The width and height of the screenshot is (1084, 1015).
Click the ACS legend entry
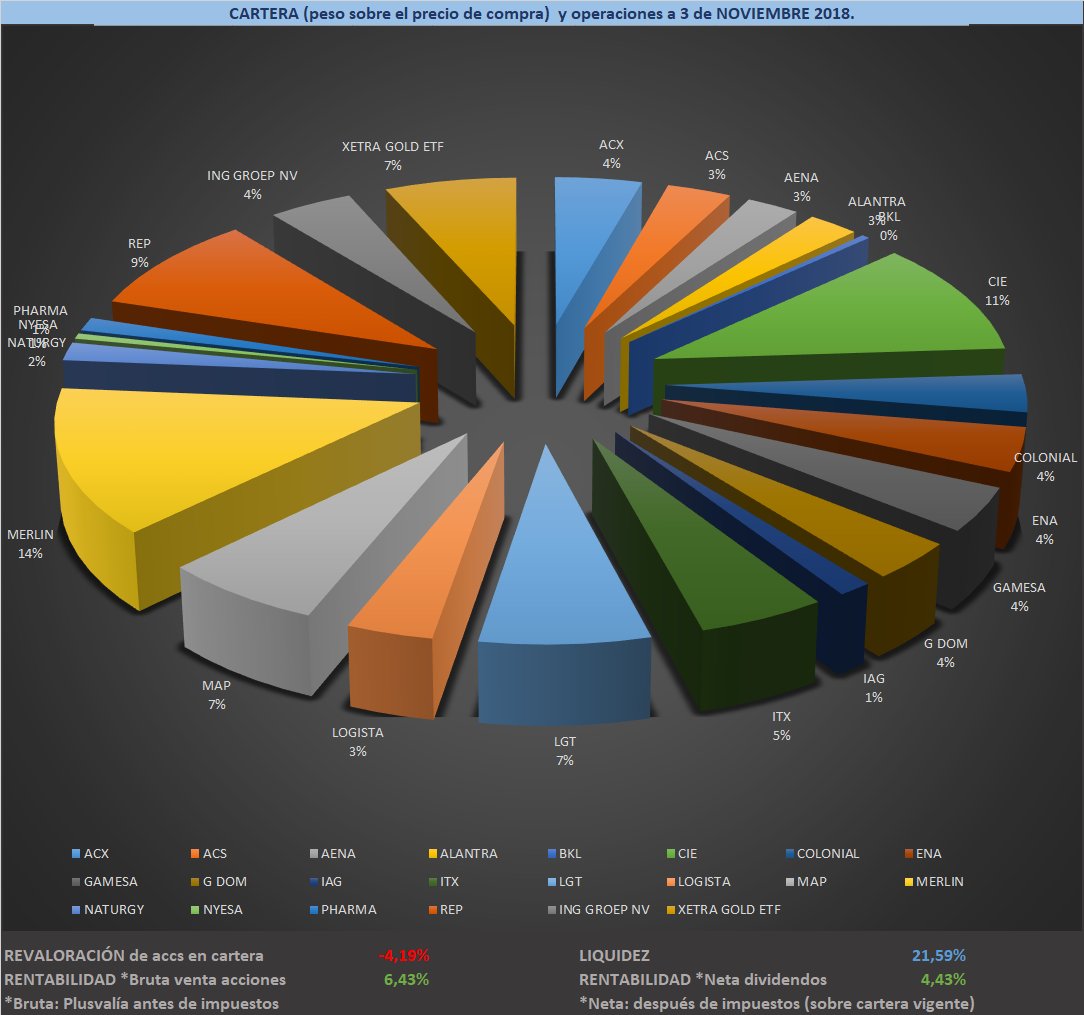click(x=209, y=854)
